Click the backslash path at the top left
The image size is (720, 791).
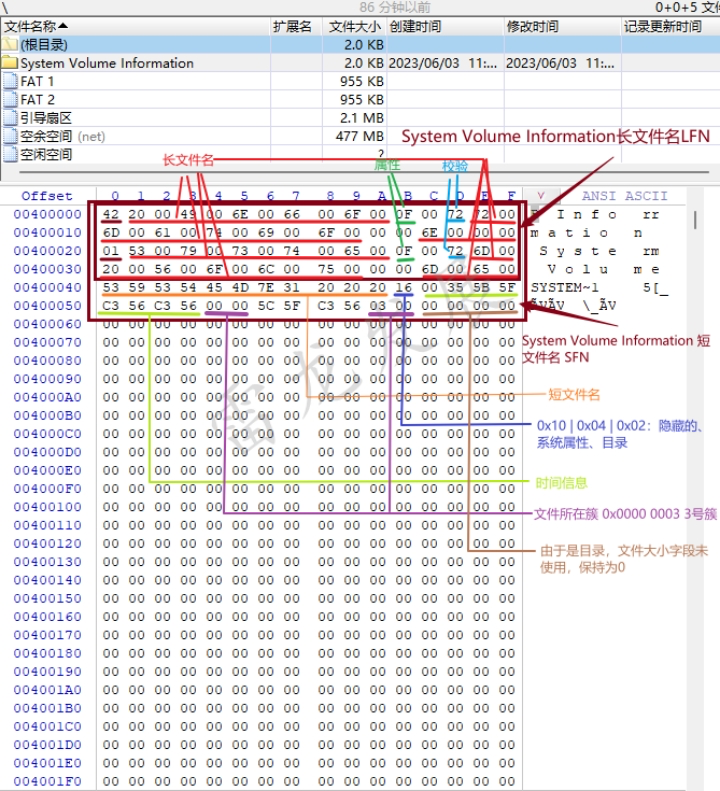click(4, 7)
